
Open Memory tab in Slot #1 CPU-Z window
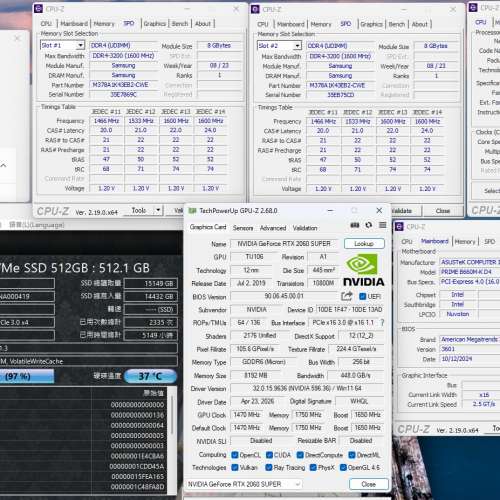(104, 24)
